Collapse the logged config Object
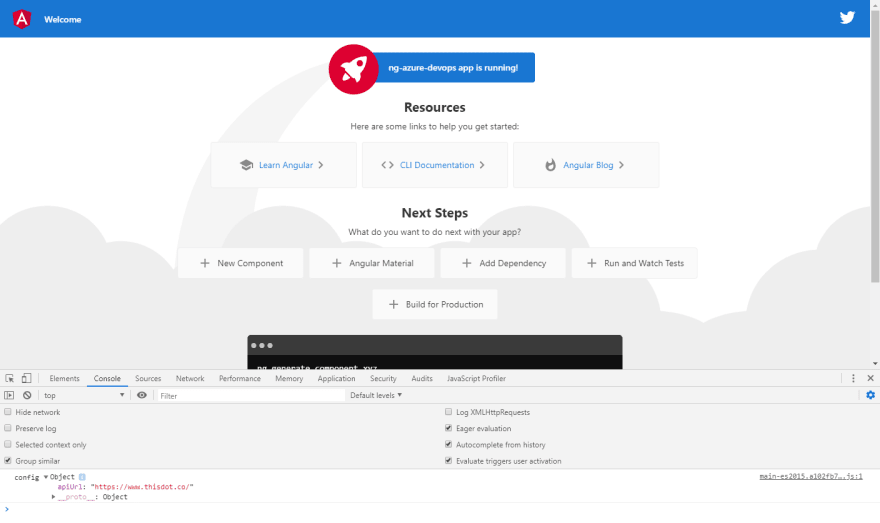This screenshot has width=880, height=523. point(46,477)
